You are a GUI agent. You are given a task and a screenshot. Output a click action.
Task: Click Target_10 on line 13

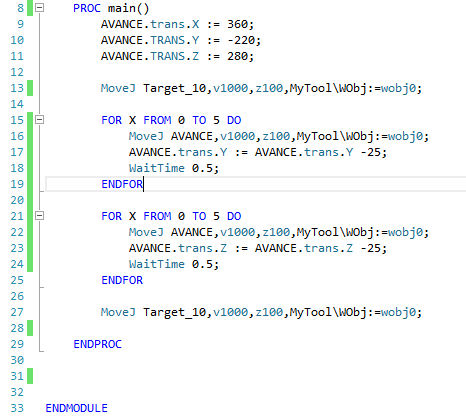[175, 88]
